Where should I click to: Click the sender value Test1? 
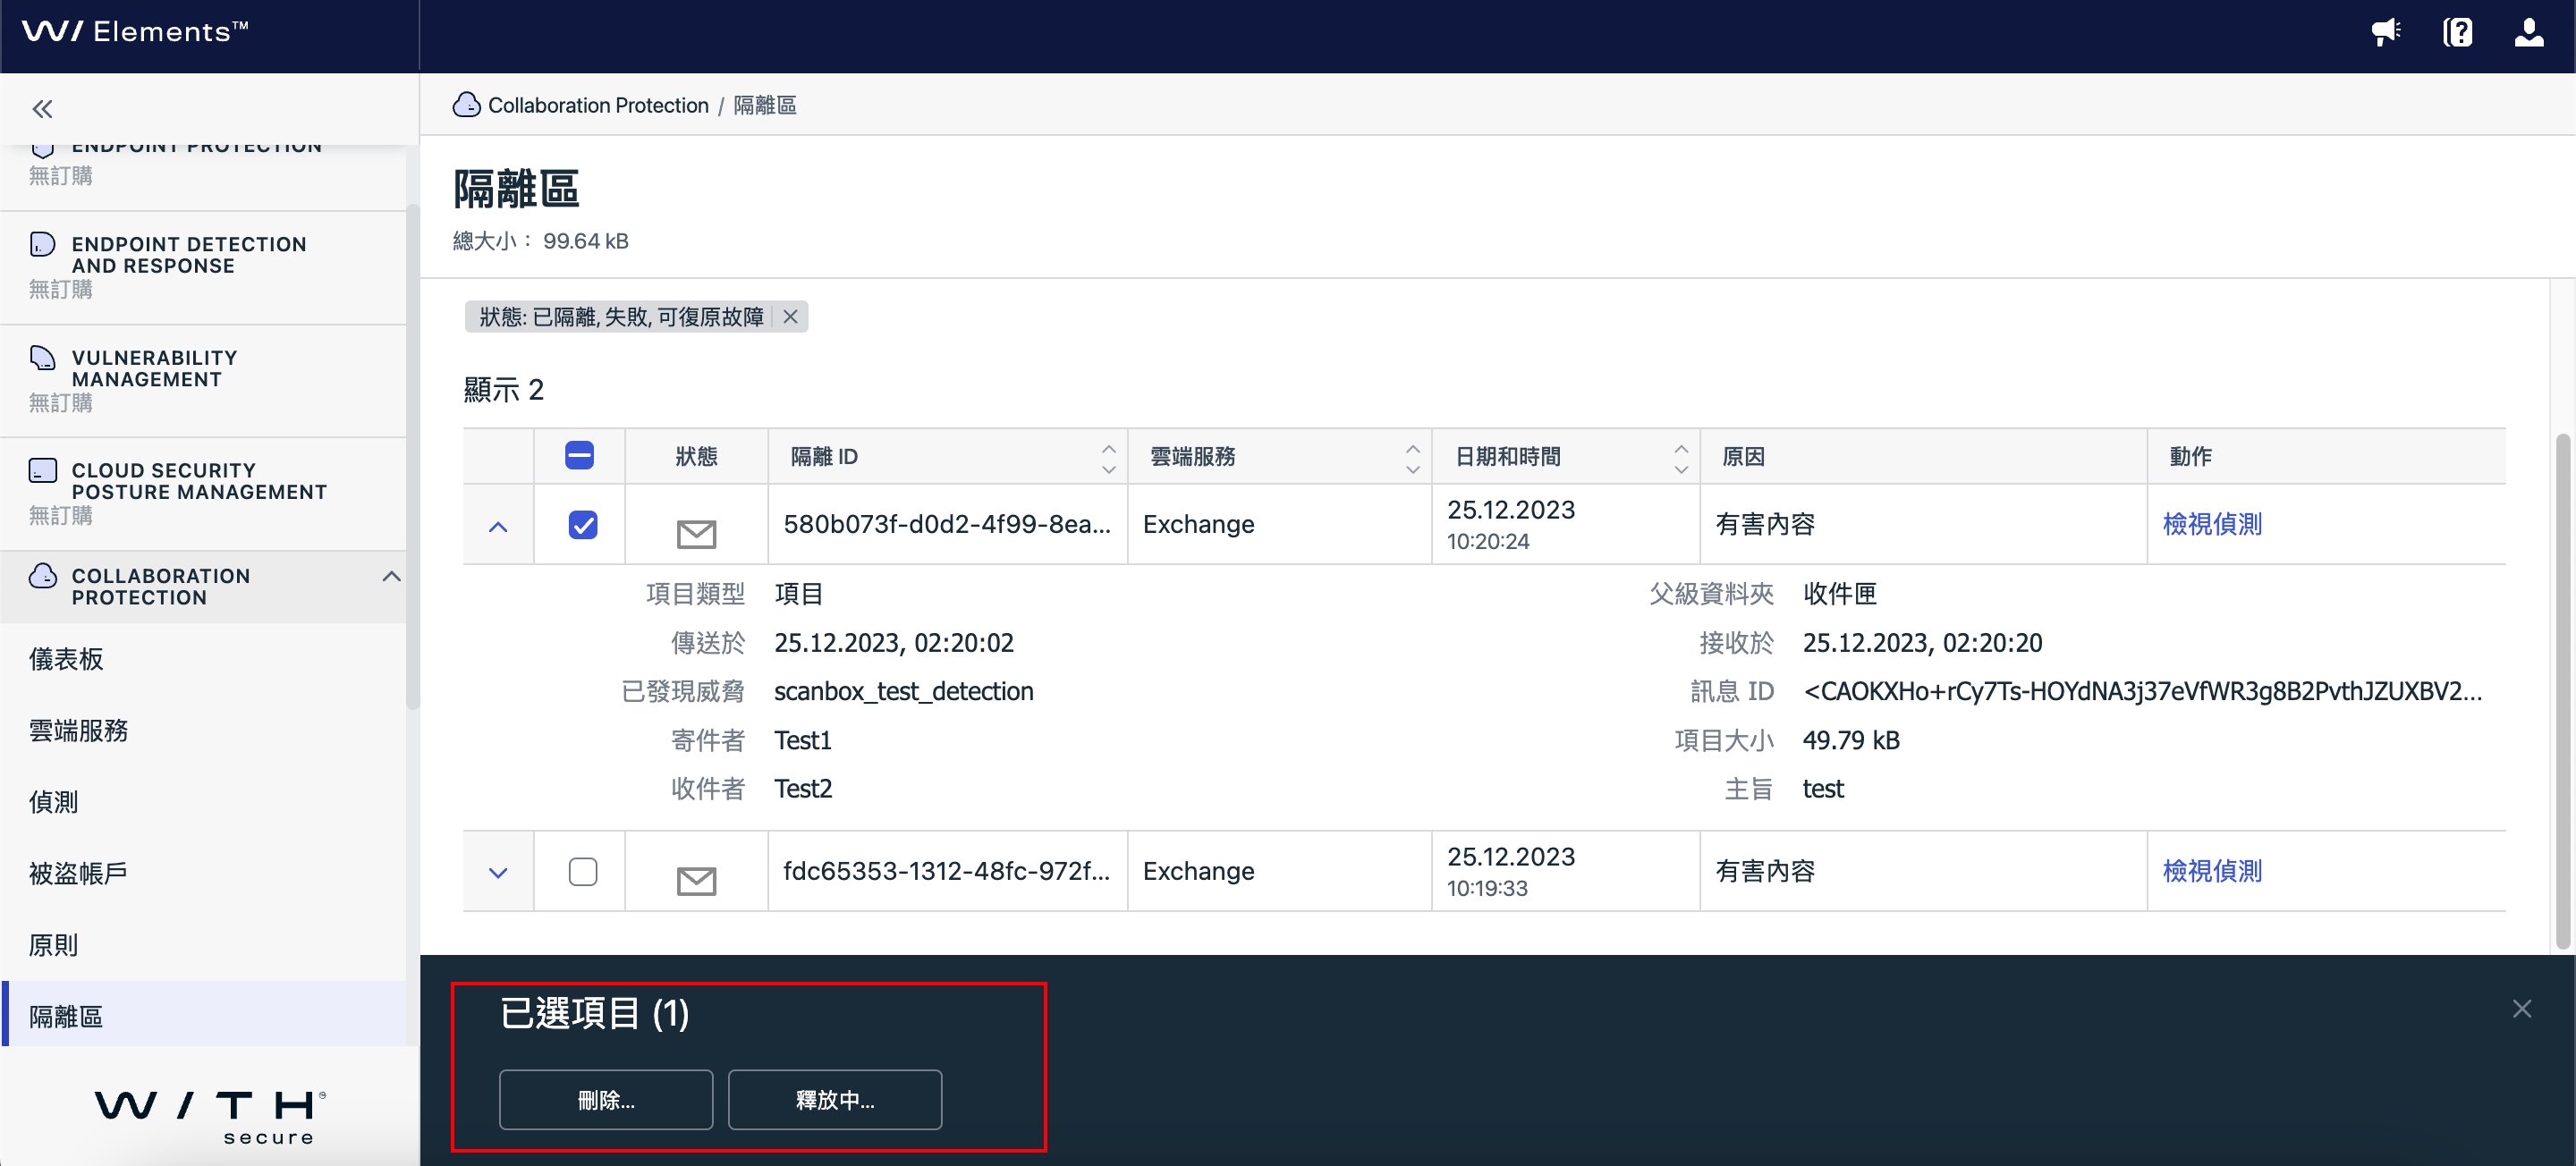point(802,740)
